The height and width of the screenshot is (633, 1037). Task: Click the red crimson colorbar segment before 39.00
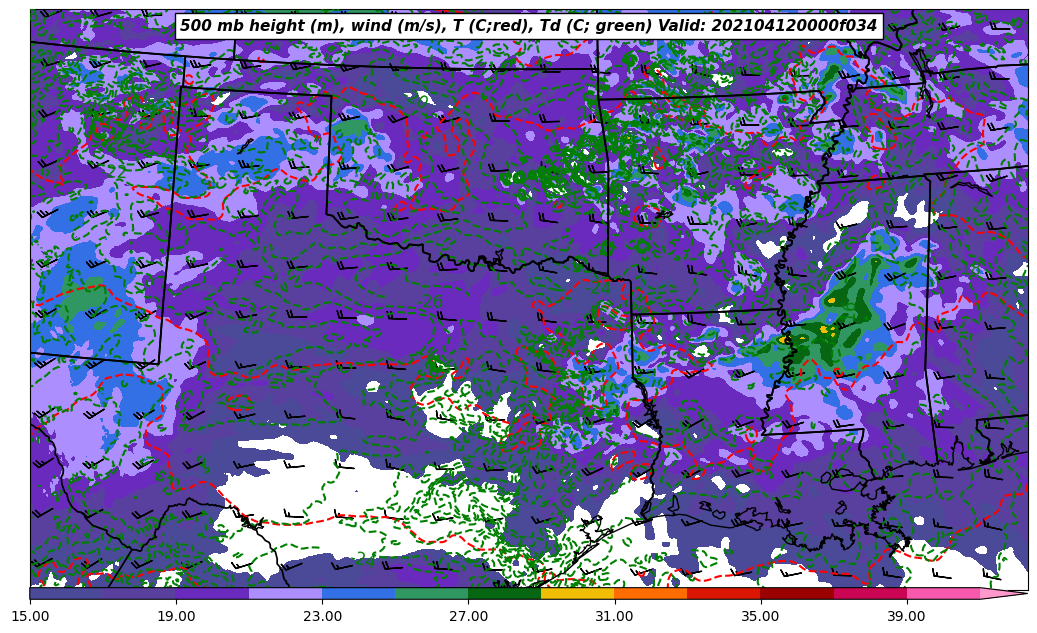click(x=869, y=593)
